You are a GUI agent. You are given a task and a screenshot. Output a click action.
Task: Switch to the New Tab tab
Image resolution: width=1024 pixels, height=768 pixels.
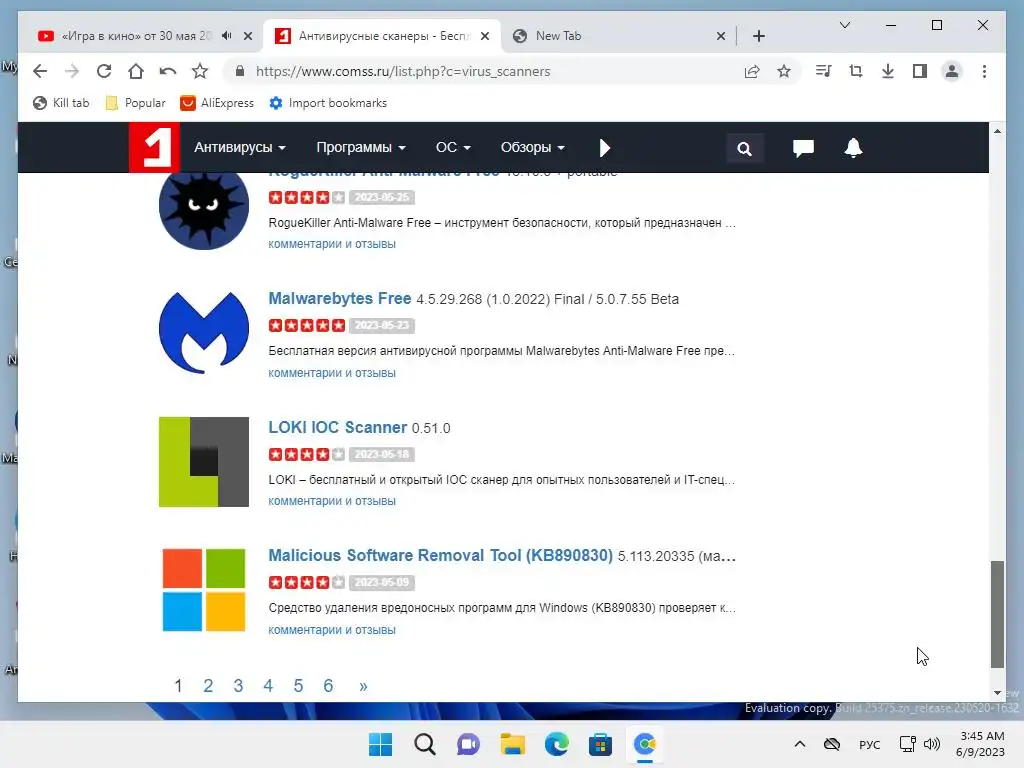[x=558, y=36]
